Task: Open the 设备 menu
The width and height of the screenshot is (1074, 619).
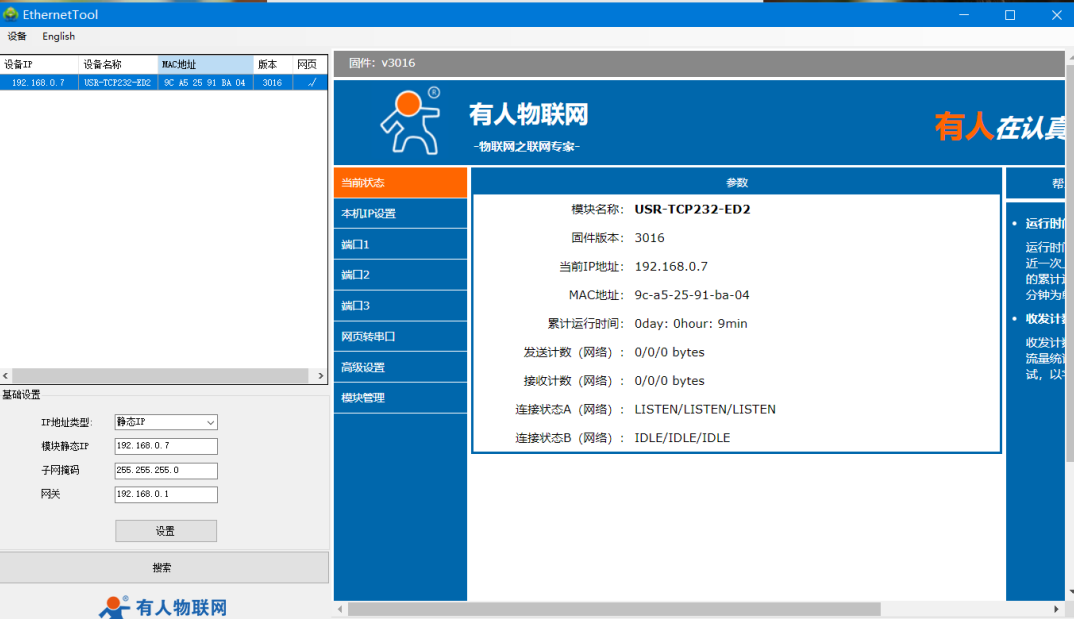Action: [17, 36]
